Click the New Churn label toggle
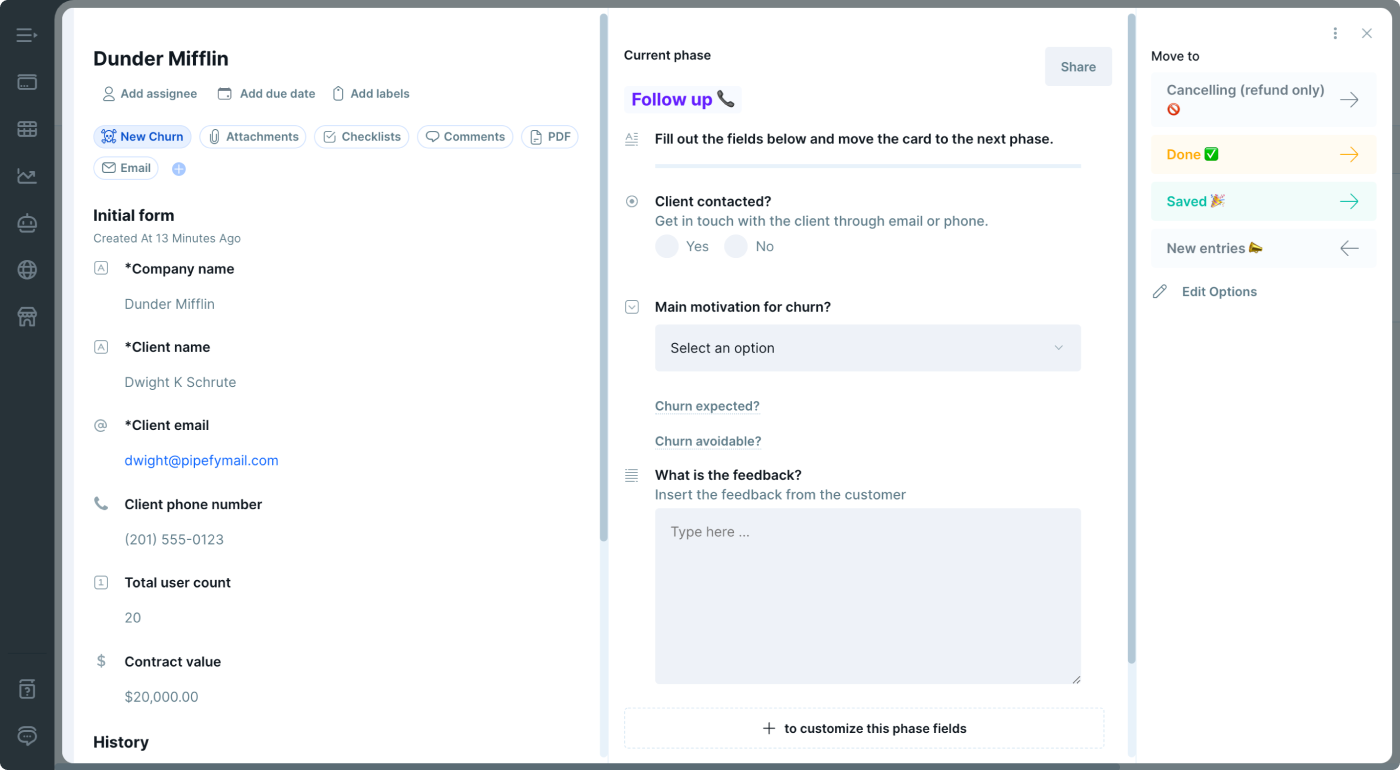Viewport: 1400px width, 770px height. click(142, 136)
